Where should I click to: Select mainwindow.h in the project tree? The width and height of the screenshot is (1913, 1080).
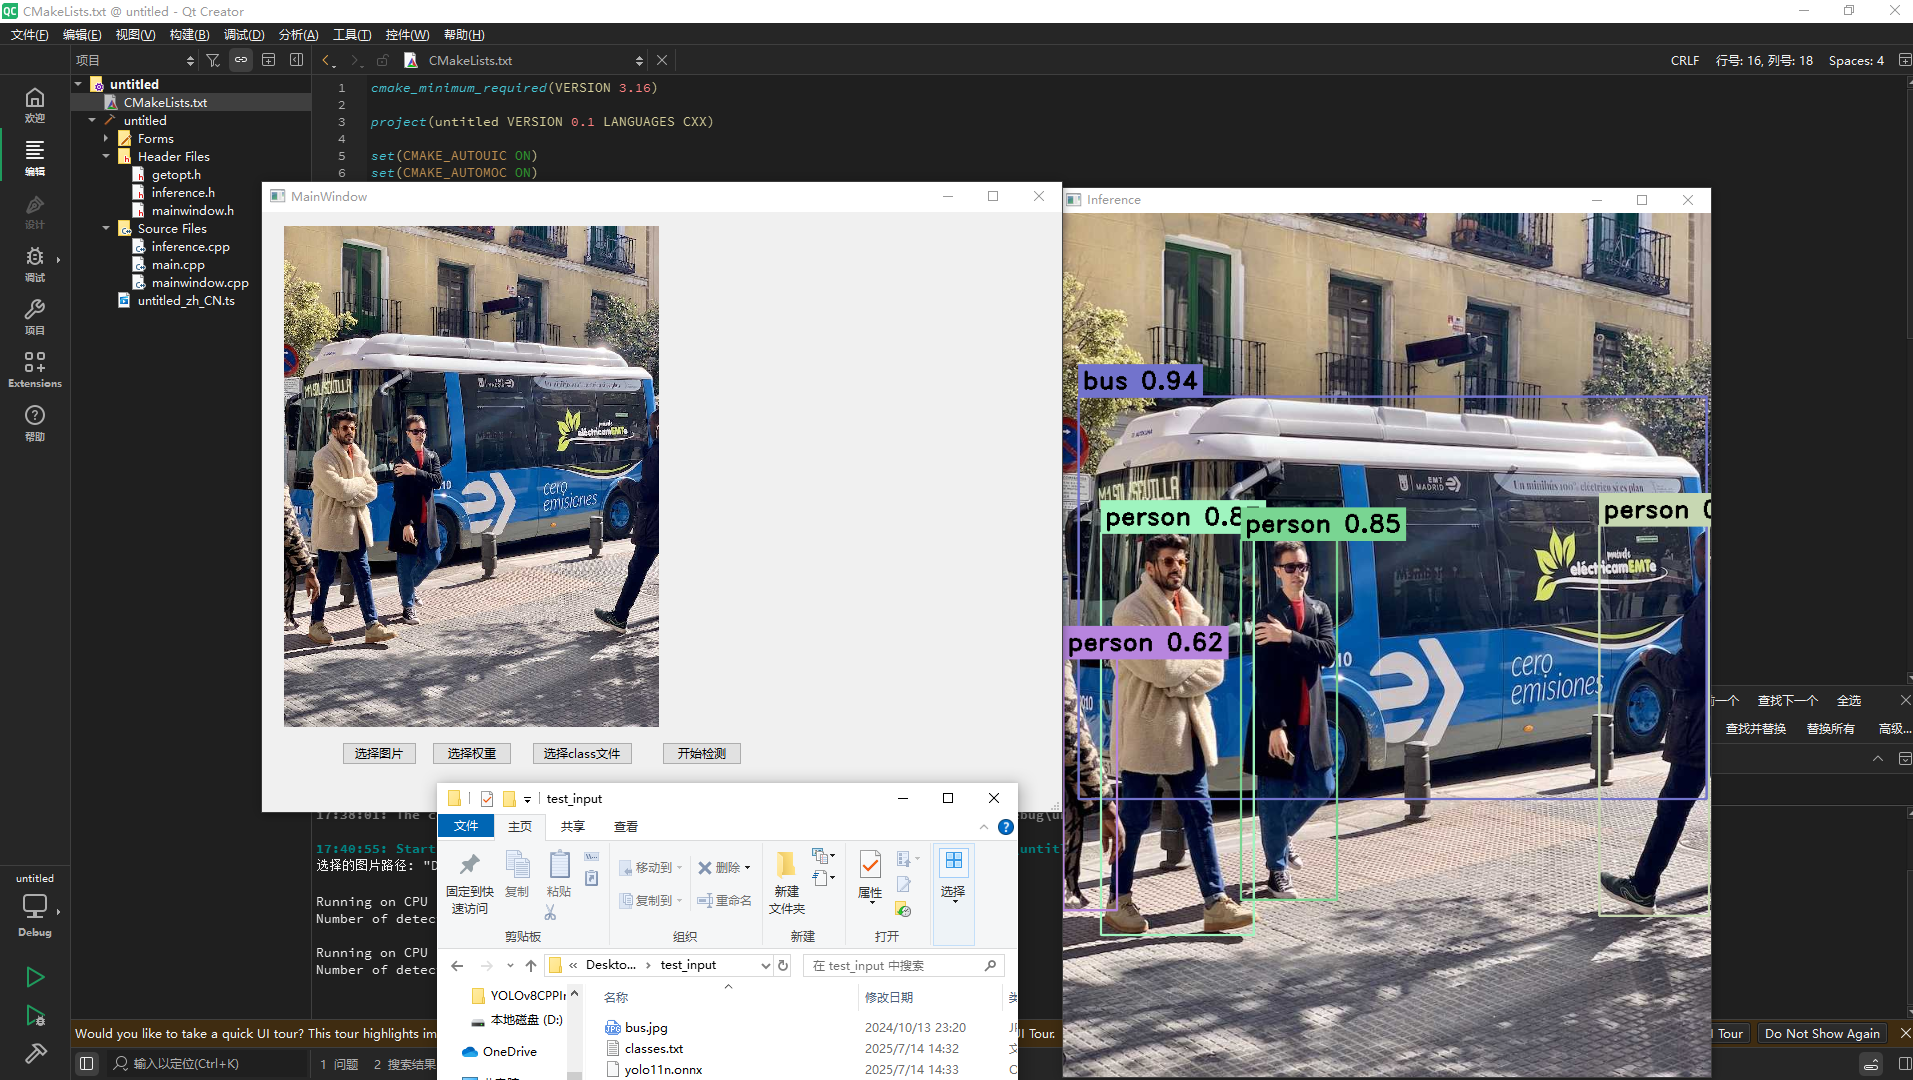192,210
